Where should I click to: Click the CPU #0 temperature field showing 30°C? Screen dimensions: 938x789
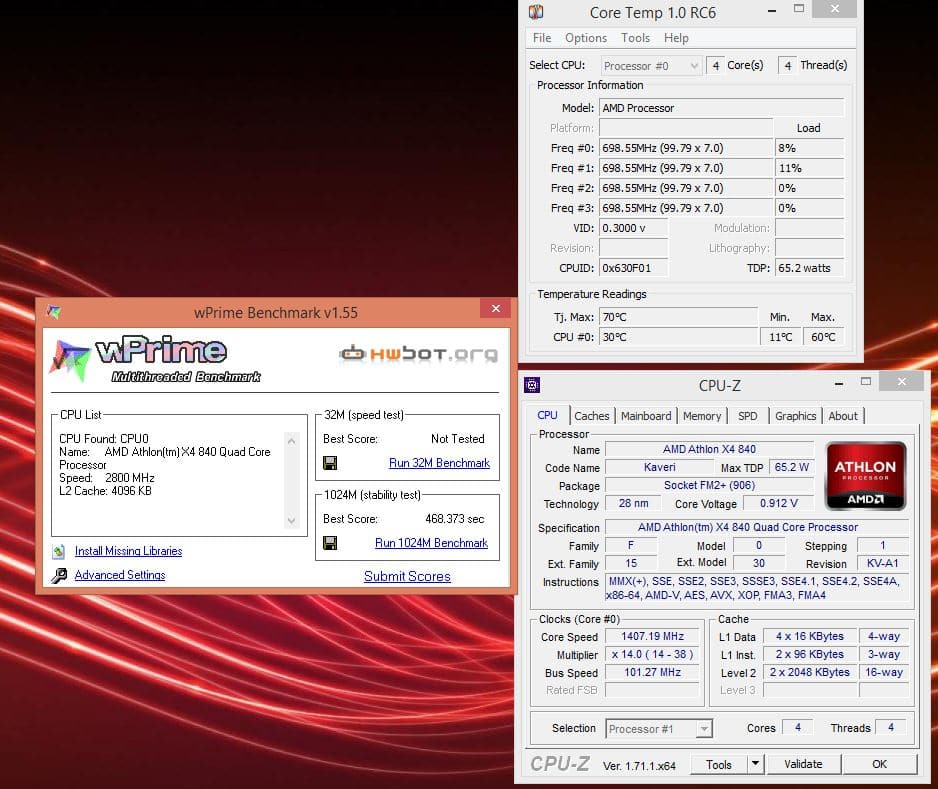click(678, 337)
